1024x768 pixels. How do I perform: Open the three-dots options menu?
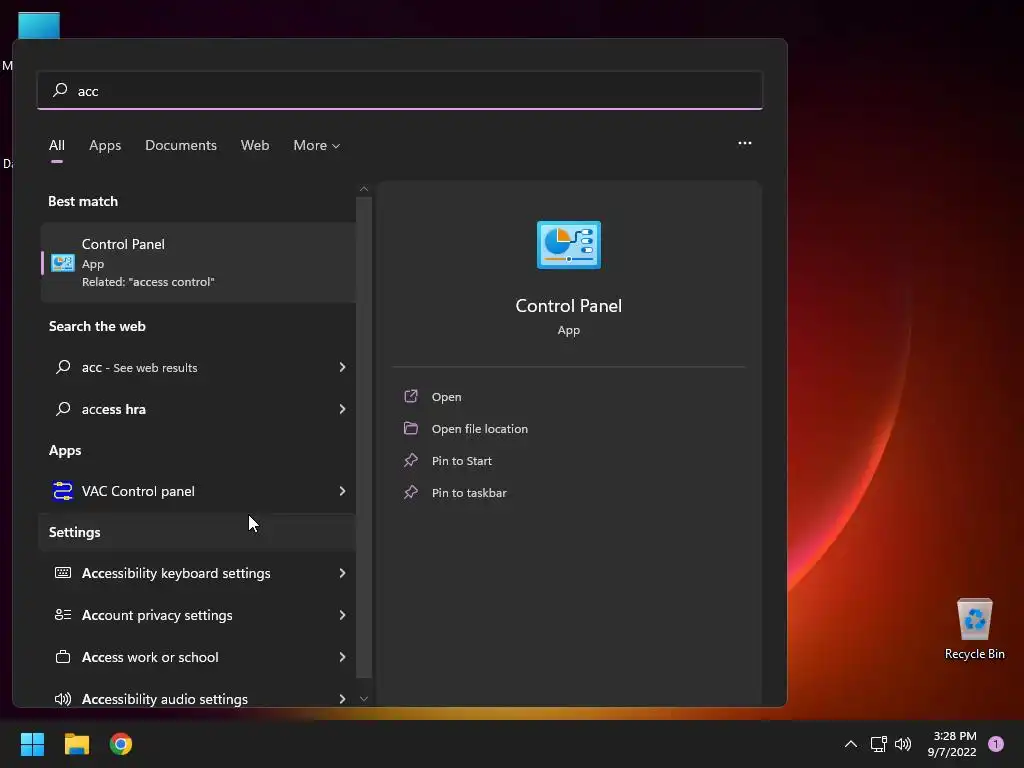[744, 143]
